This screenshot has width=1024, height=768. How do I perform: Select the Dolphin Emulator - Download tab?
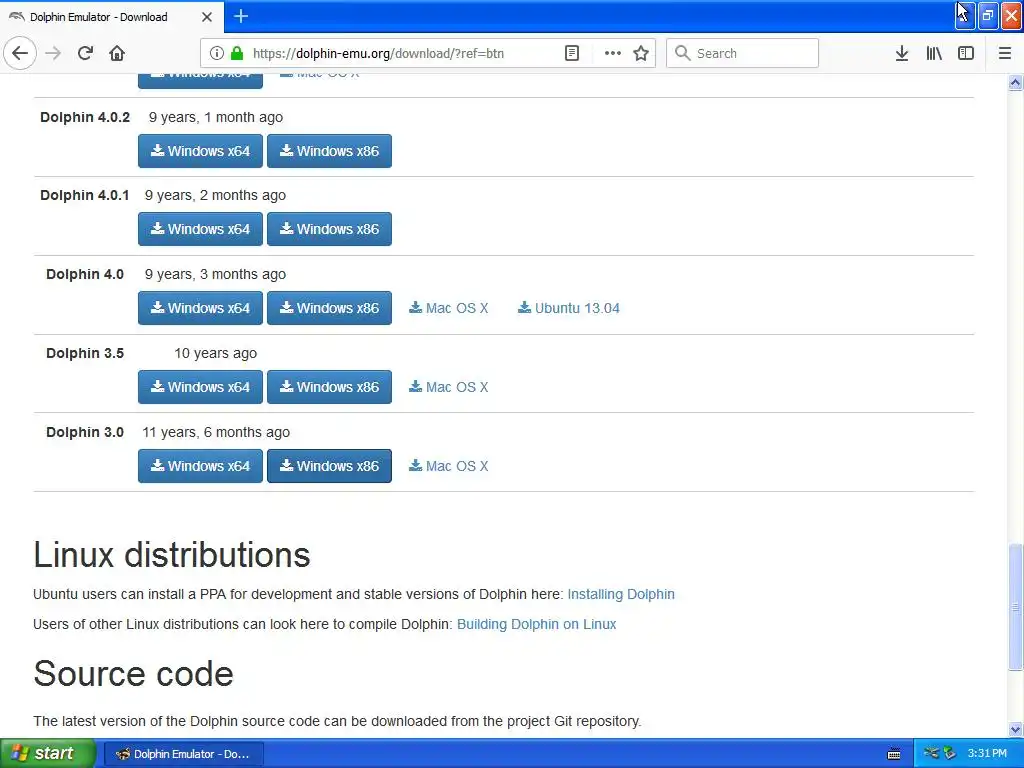(111, 17)
